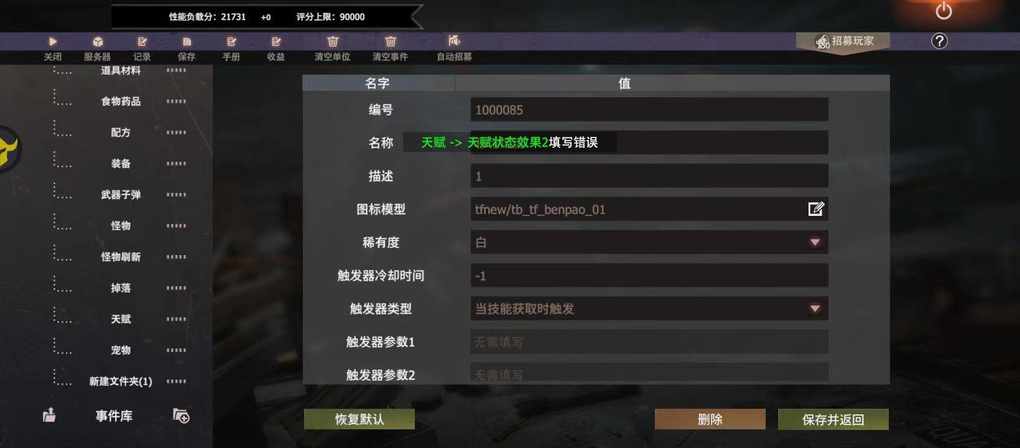Click the 记录 record icon
This screenshot has width=1020, height=448.
coord(142,41)
